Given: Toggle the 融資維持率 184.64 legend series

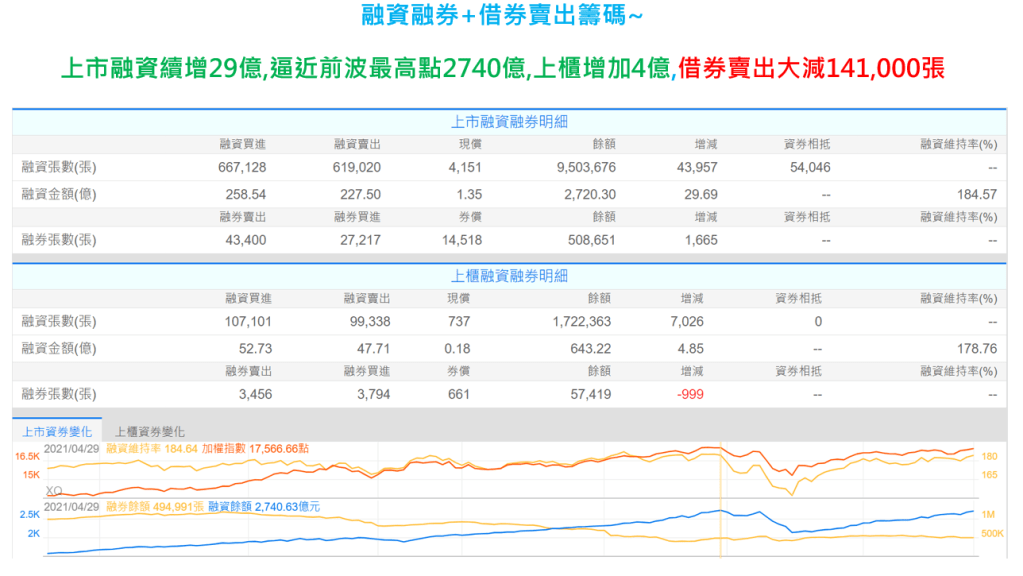Looking at the screenshot, I should click(x=151, y=449).
